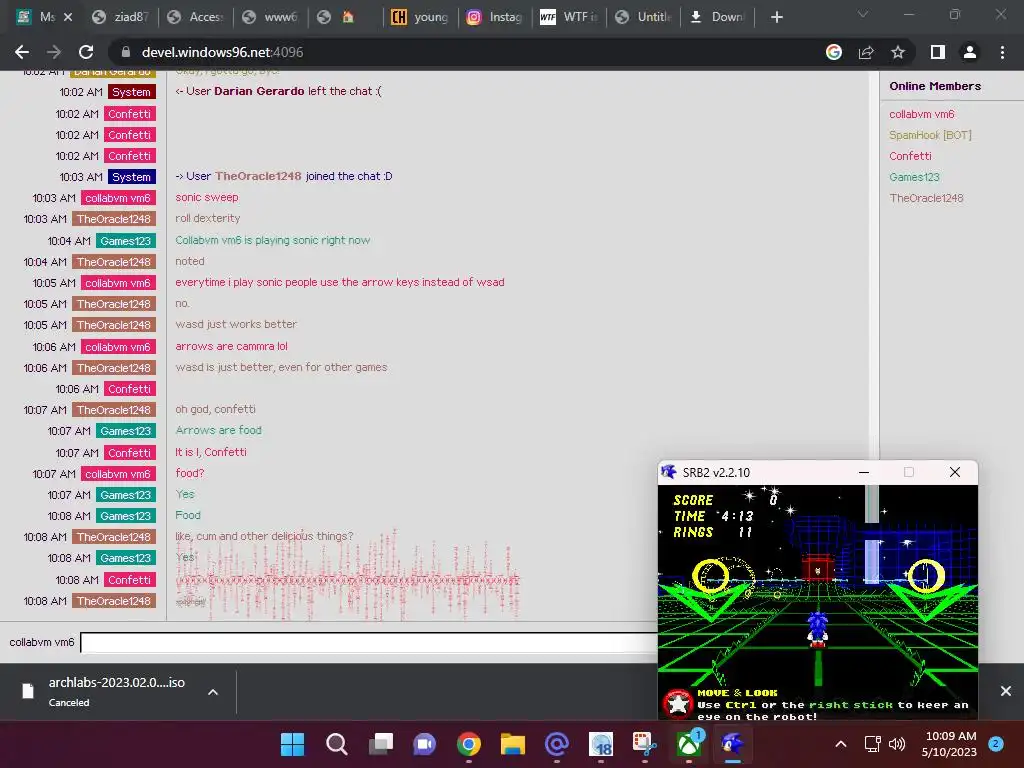This screenshot has height=768, width=1024.
Task: Open the clock showing 10:09 AM
Action: (x=949, y=744)
